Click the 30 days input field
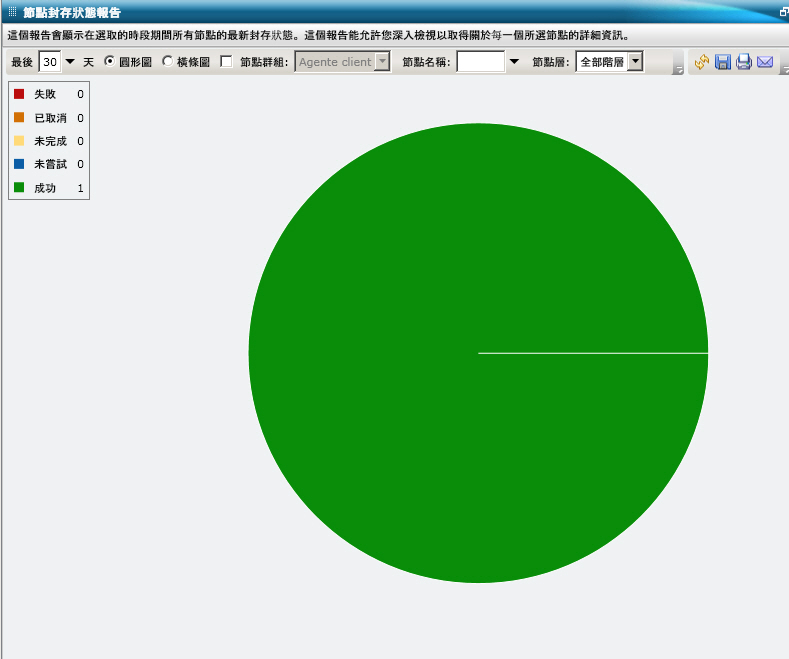 pos(50,62)
